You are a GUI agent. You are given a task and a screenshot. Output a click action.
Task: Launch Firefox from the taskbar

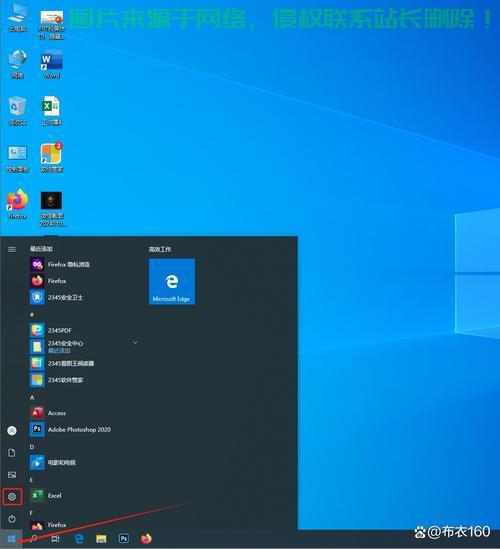pyautogui.click(x=146, y=538)
